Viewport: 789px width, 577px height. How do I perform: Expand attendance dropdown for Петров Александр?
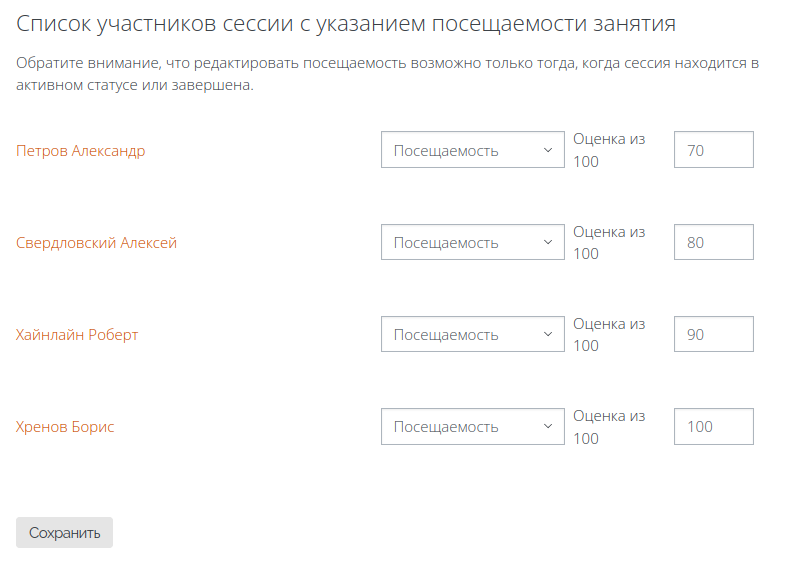(472, 150)
